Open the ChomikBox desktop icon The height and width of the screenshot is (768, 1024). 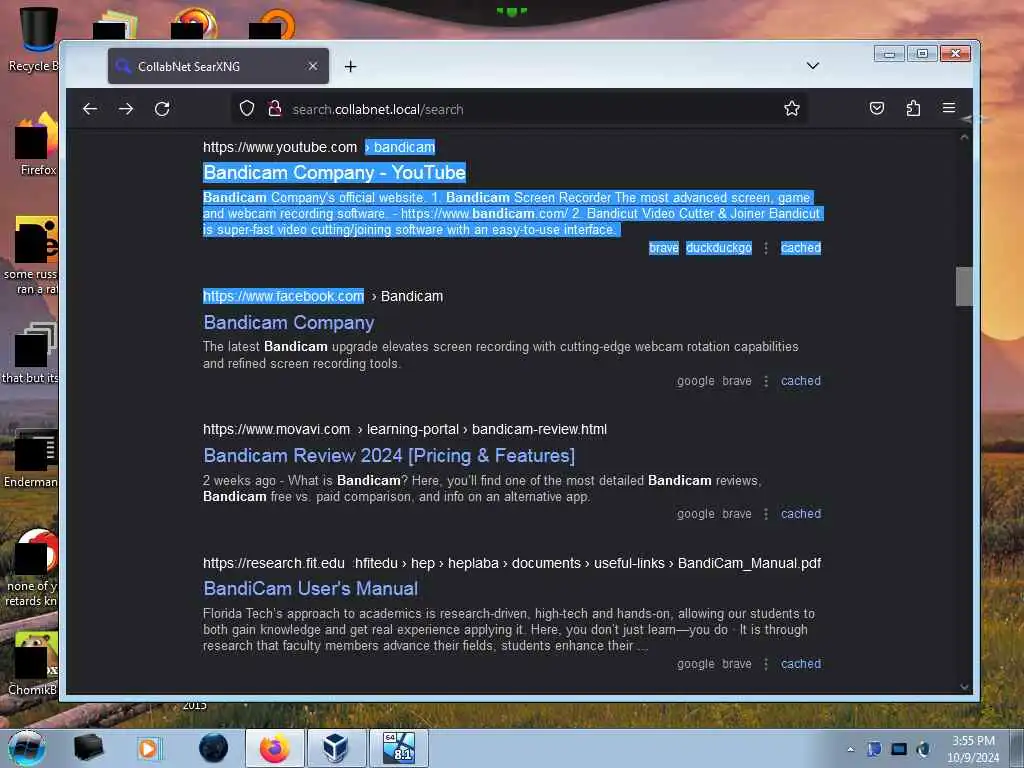click(33, 663)
